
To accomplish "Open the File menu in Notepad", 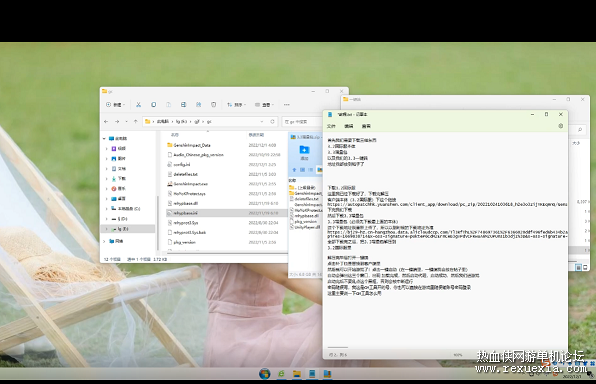I will (x=331, y=126).
